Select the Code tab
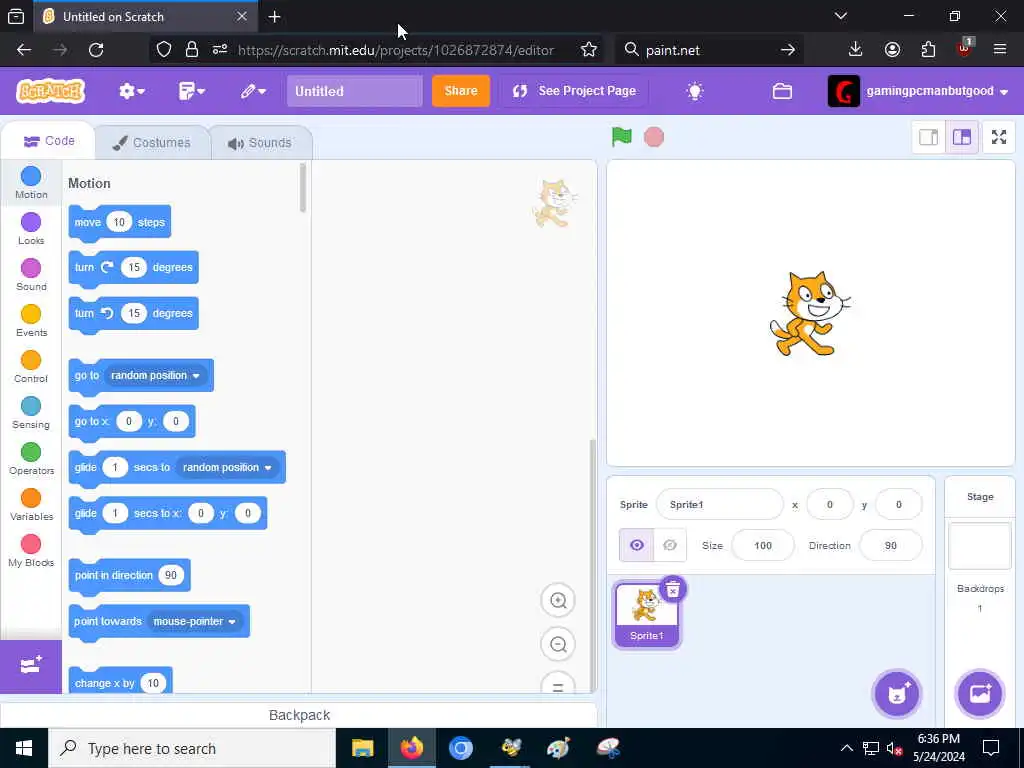1024x768 pixels. tap(48, 141)
